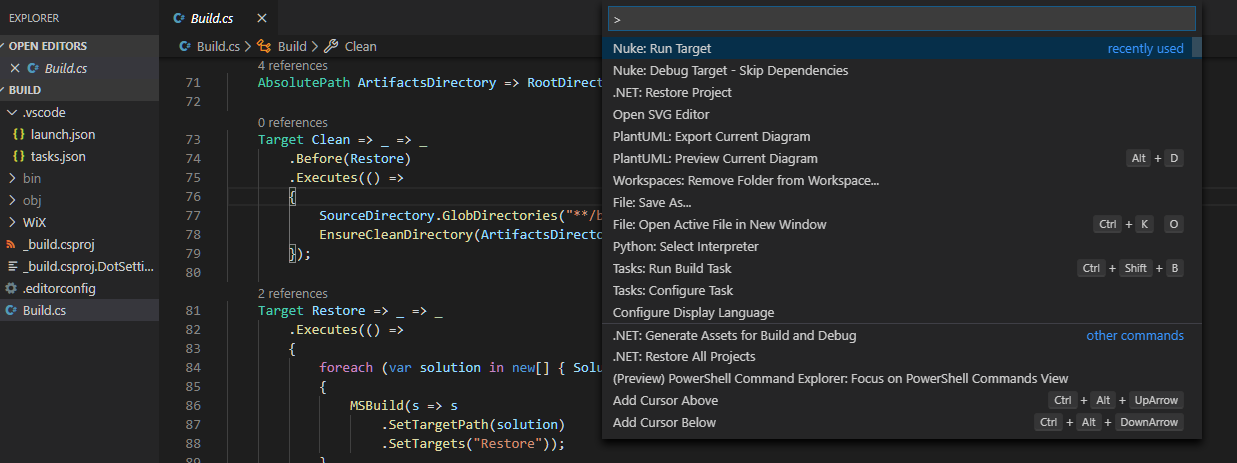Click the gear icon of .editorconfig
Viewport: 1237px width, 463px height.
coord(10,288)
